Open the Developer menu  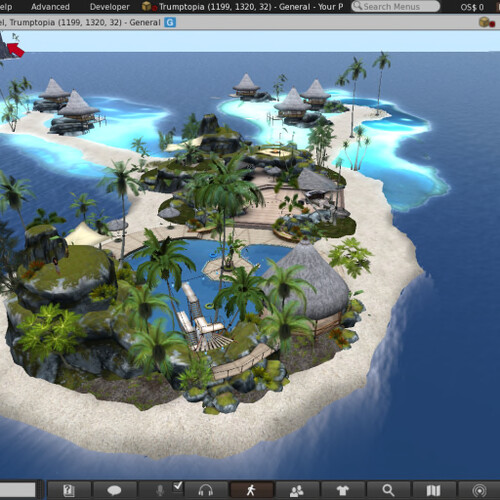tap(110, 7)
